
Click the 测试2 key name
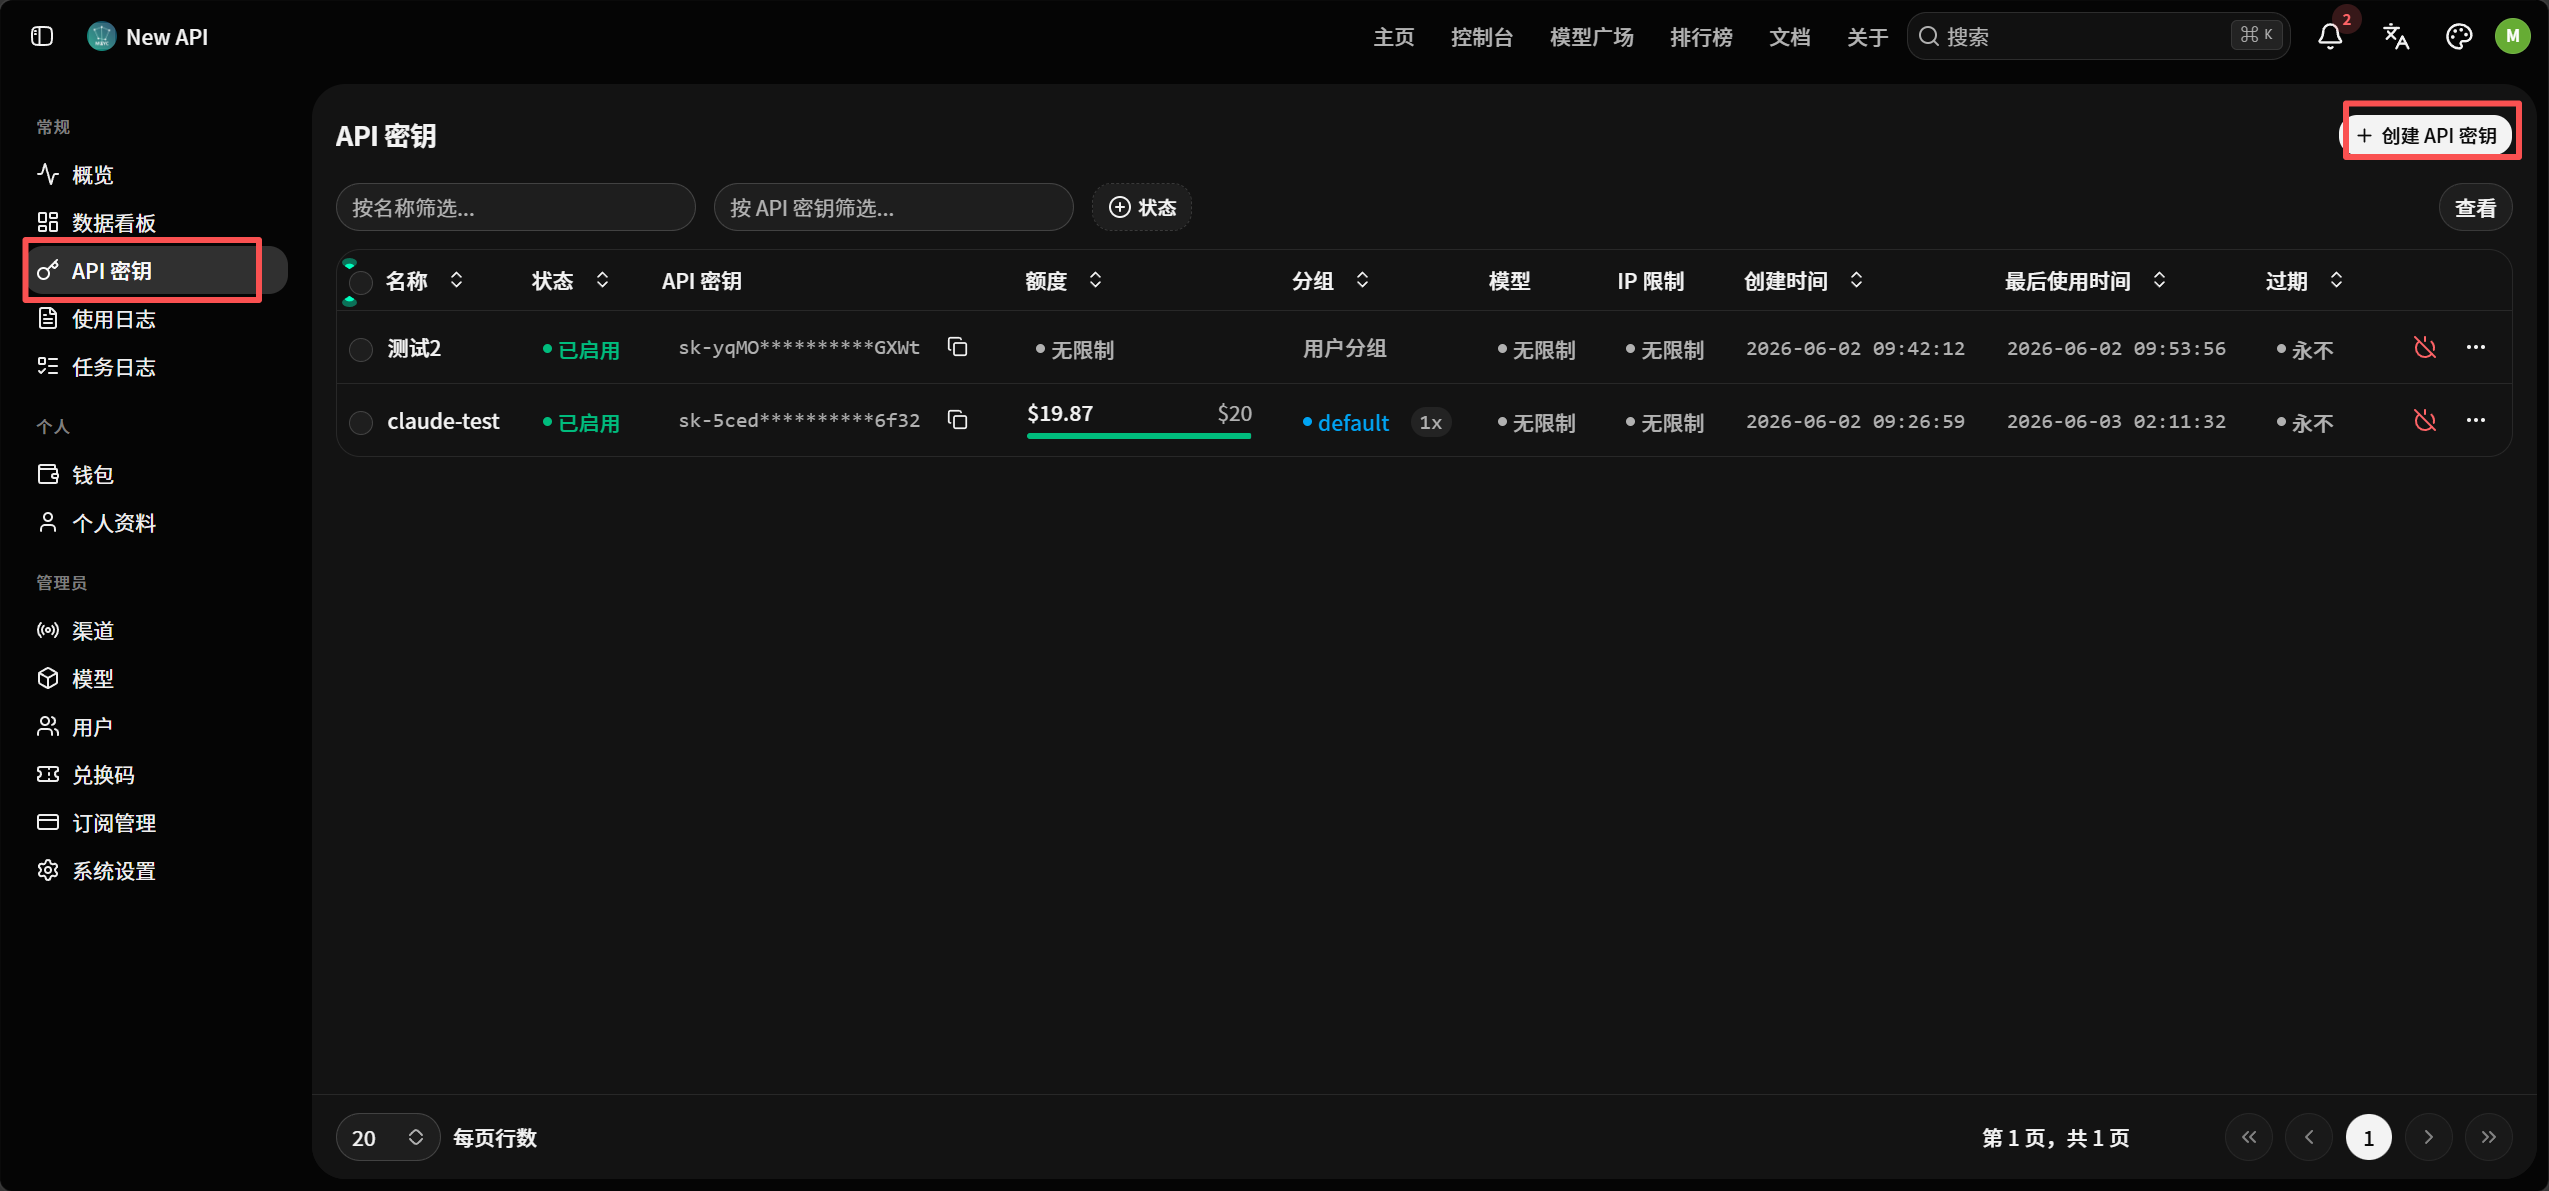[414, 348]
